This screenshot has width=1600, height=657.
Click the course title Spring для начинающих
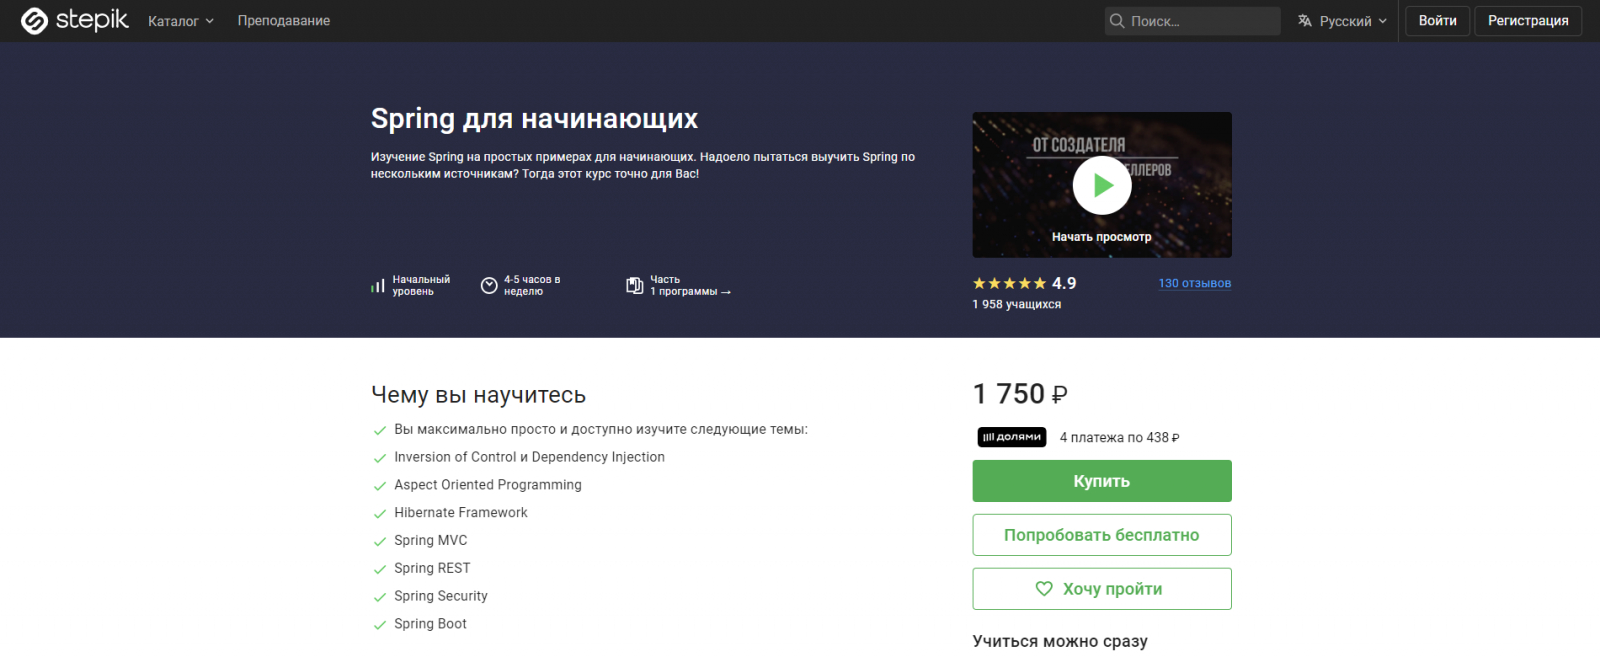[534, 119]
